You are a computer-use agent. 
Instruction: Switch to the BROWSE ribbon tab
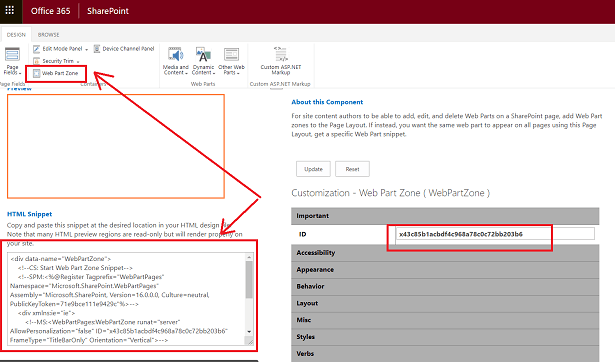[49, 35]
